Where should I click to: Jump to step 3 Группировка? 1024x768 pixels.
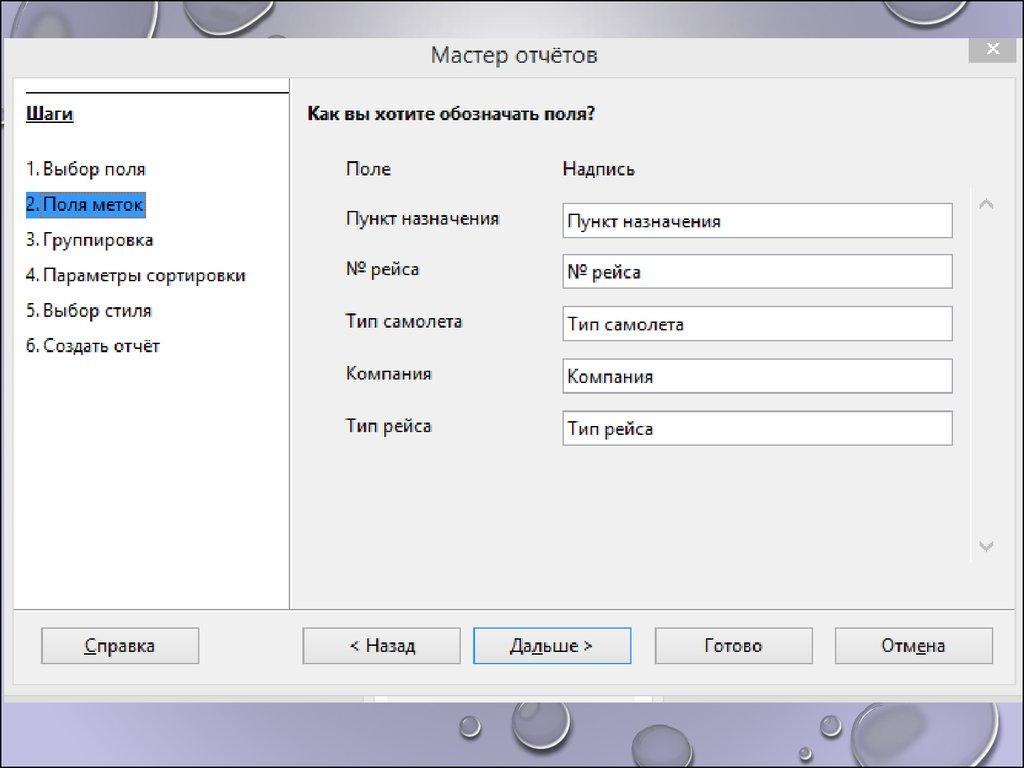(x=90, y=240)
